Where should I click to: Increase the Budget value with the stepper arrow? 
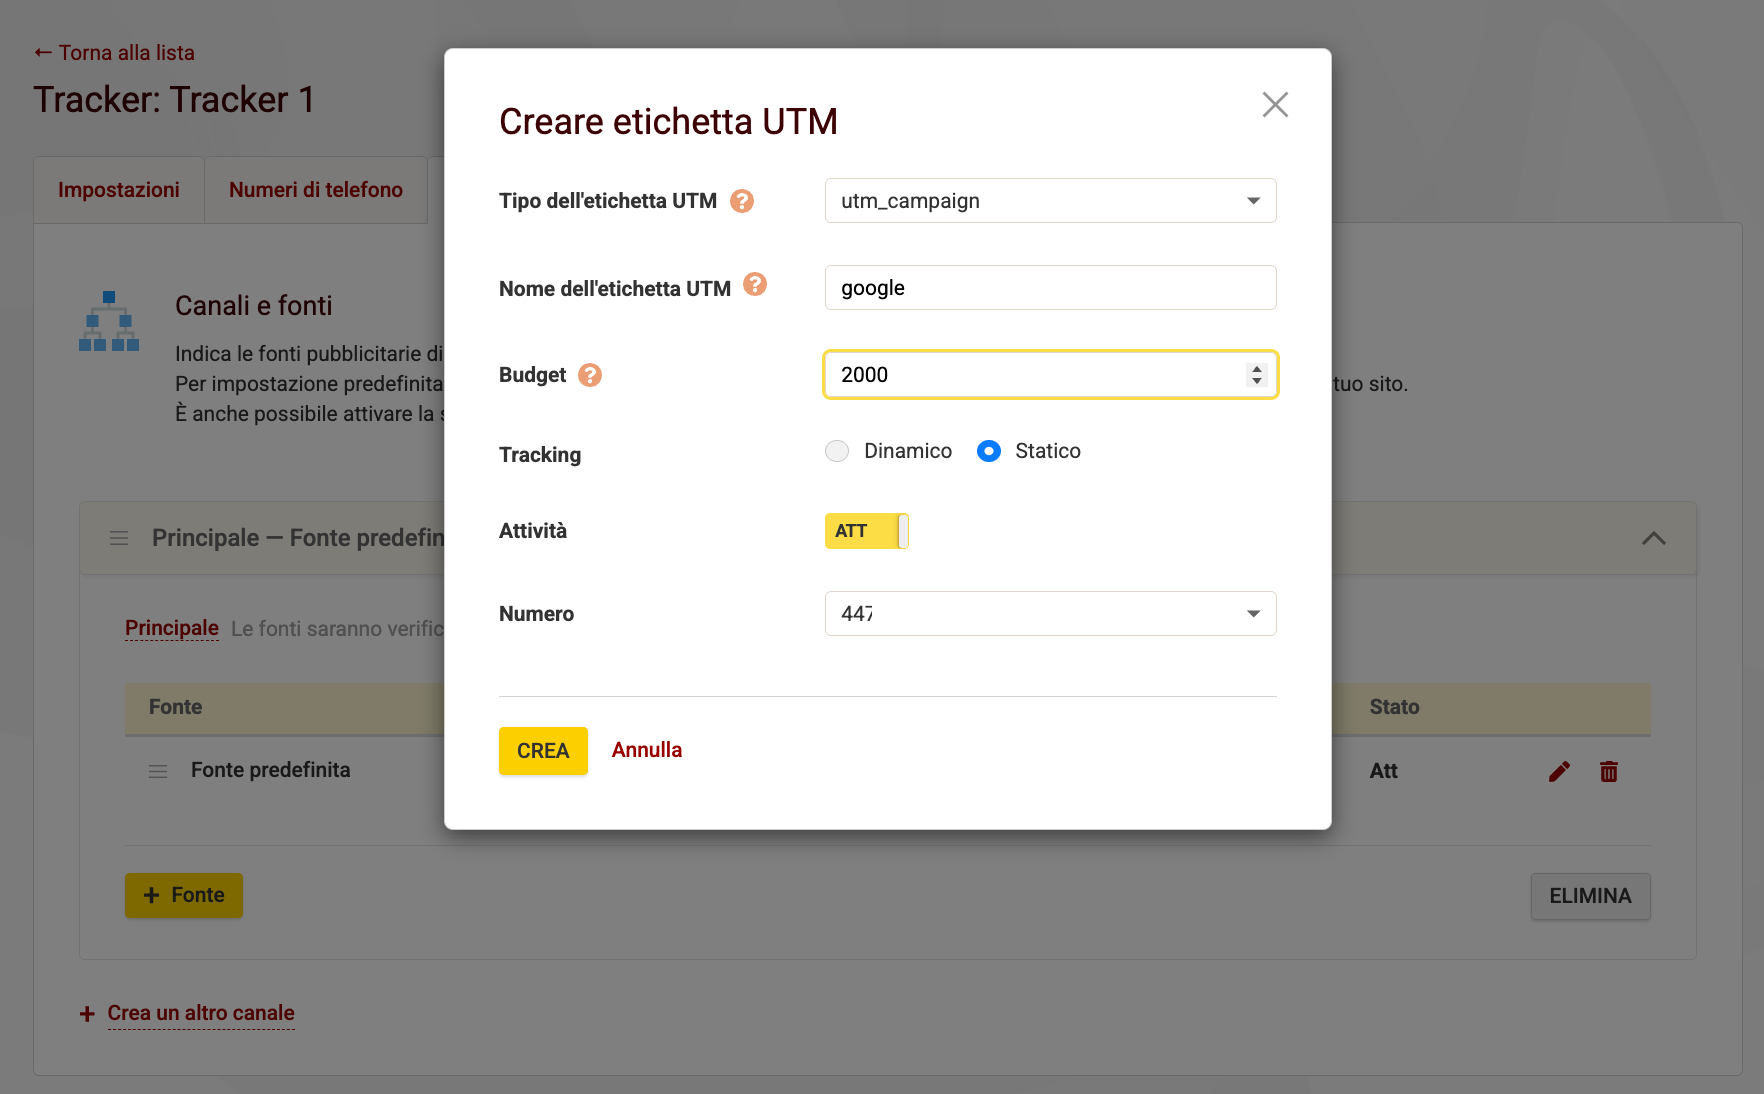[1256, 369]
